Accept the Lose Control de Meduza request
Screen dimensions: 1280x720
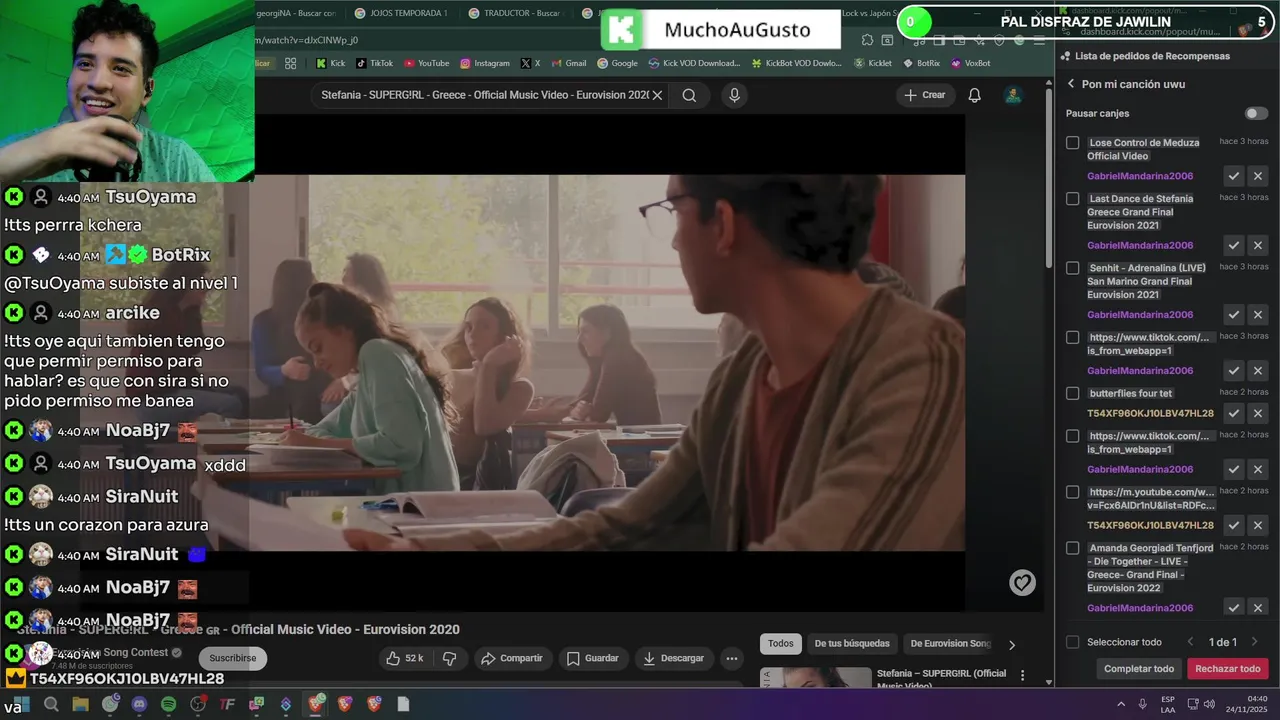click(x=1234, y=176)
